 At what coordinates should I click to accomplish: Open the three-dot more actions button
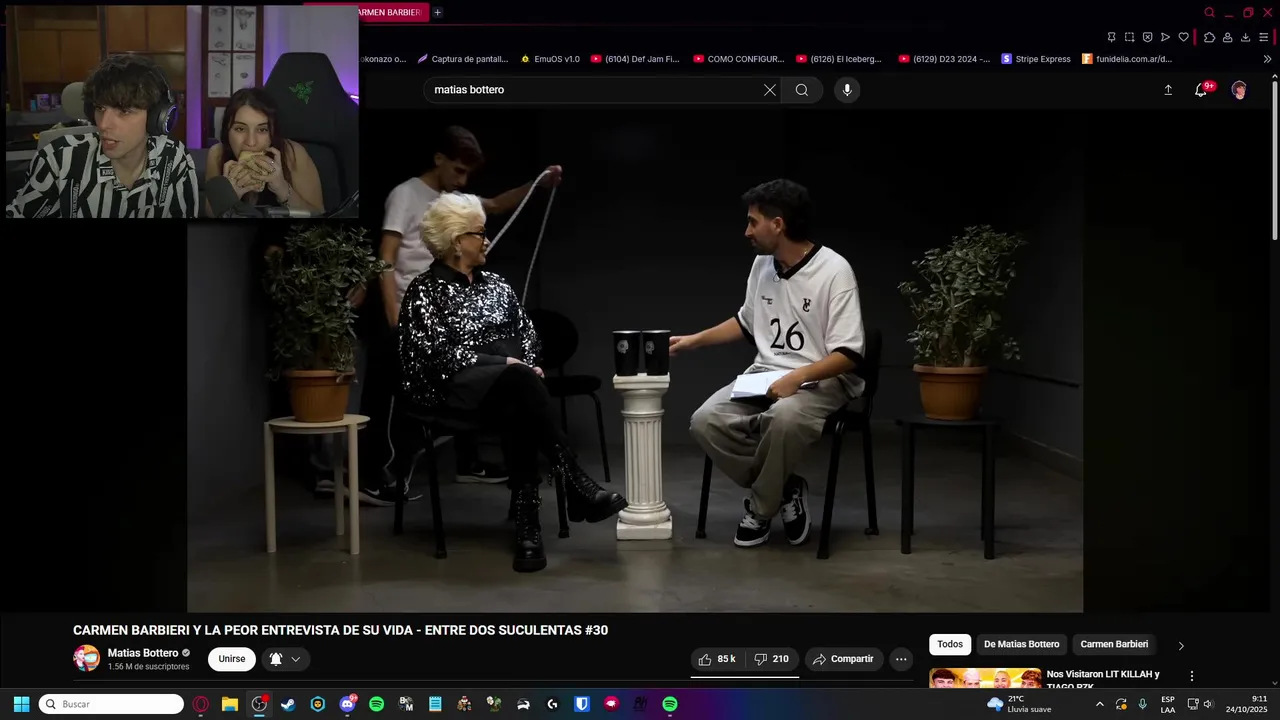coord(901,659)
